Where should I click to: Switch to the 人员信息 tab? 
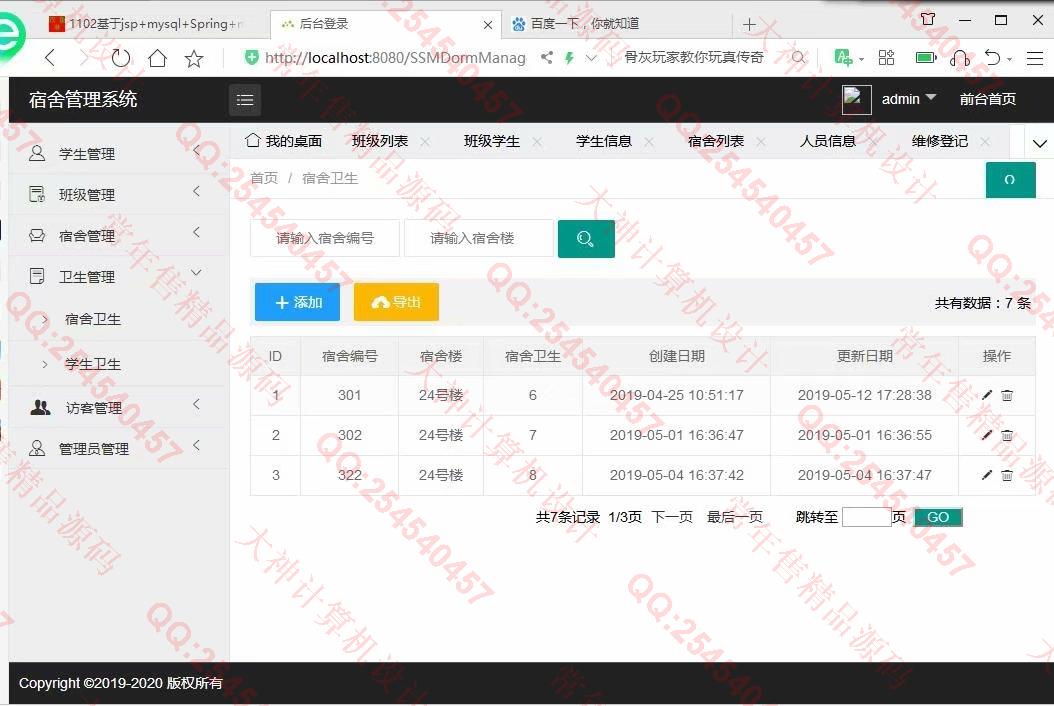(x=827, y=141)
